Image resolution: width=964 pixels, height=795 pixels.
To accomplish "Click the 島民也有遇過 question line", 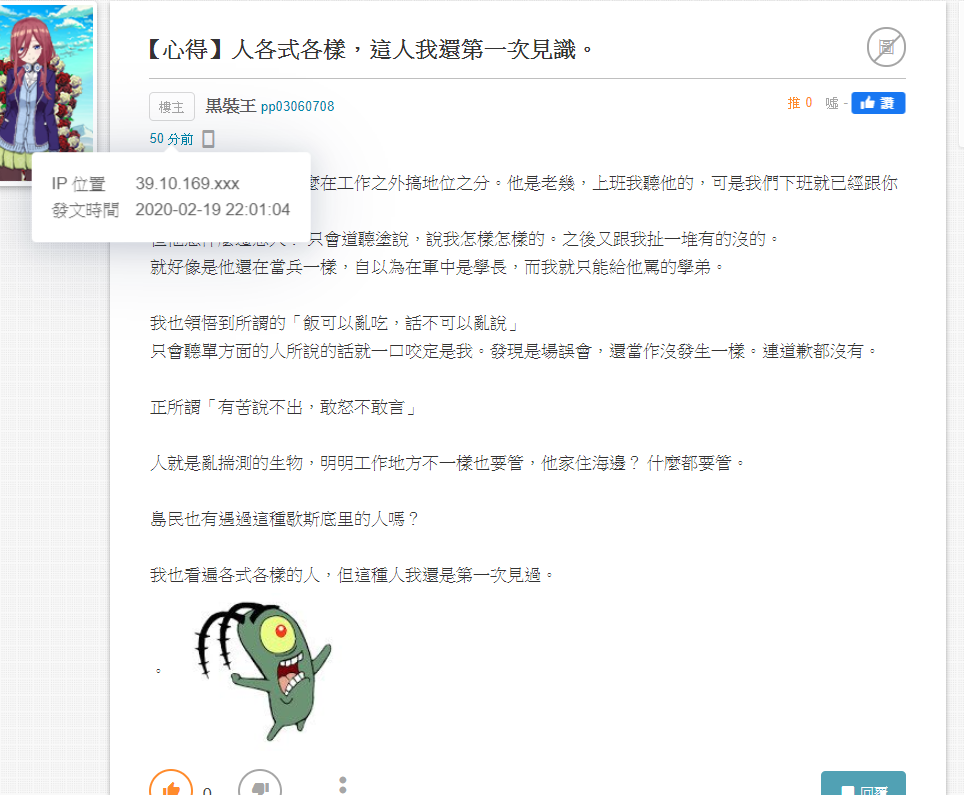I will (x=284, y=519).
